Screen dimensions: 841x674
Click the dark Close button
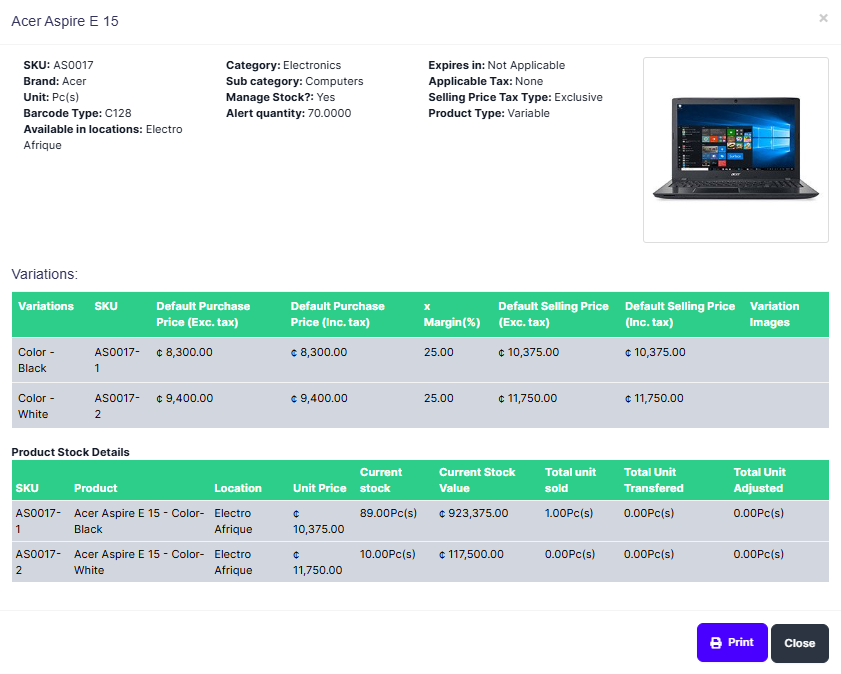point(800,643)
